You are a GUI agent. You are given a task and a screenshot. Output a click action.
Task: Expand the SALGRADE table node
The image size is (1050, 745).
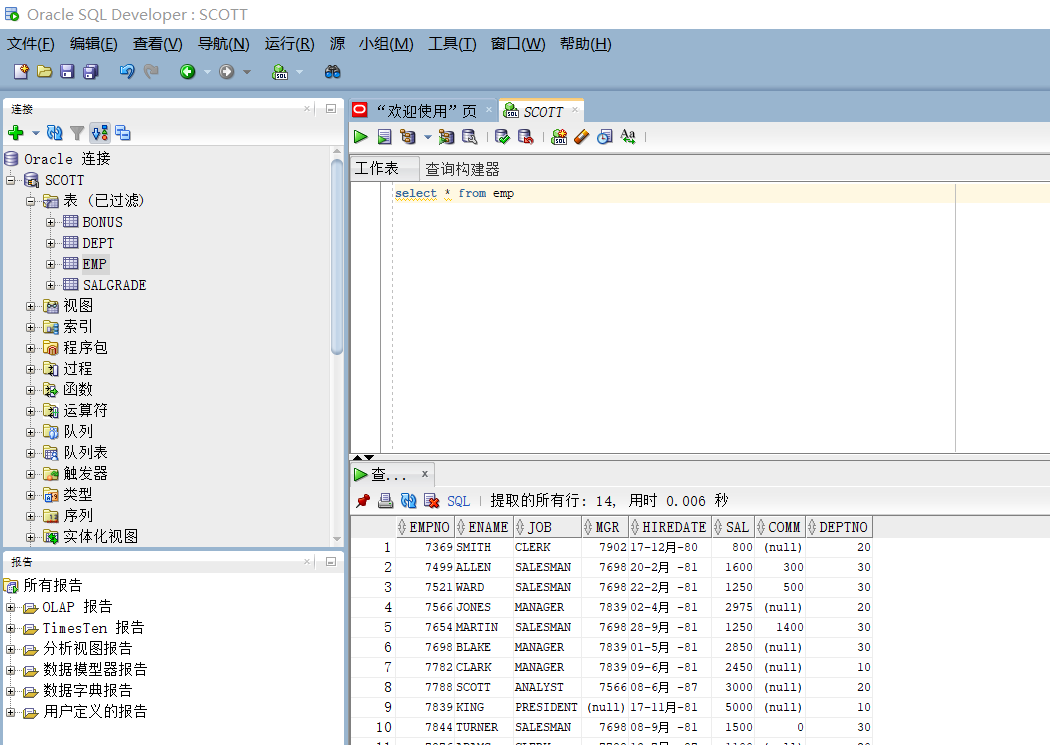click(50, 285)
